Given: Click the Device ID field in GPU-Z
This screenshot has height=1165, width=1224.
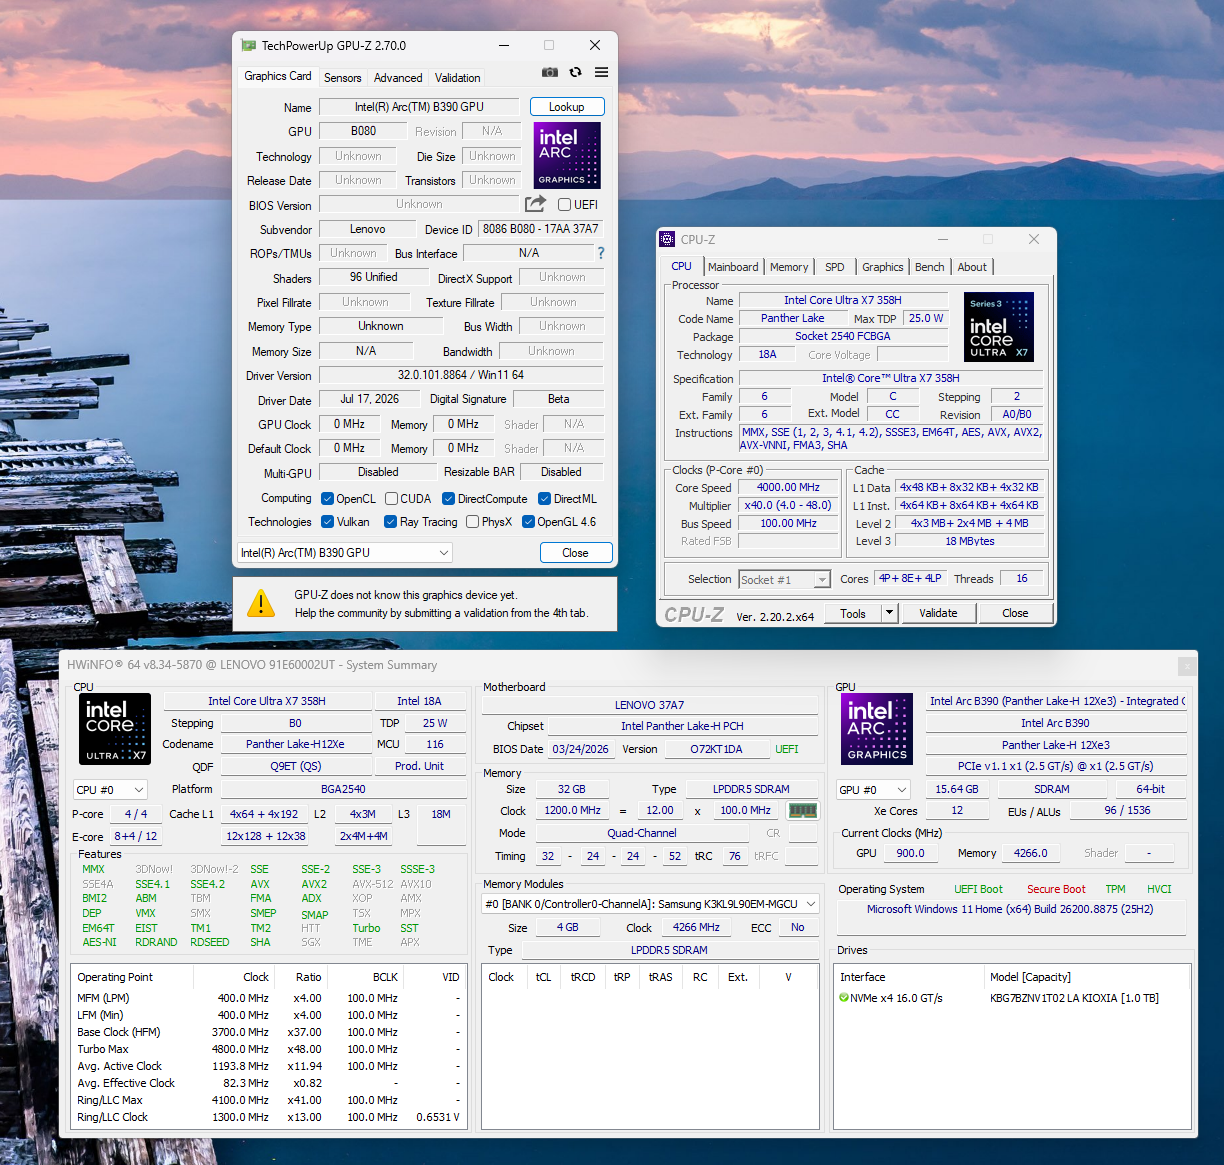Looking at the screenshot, I should click(x=540, y=229).
